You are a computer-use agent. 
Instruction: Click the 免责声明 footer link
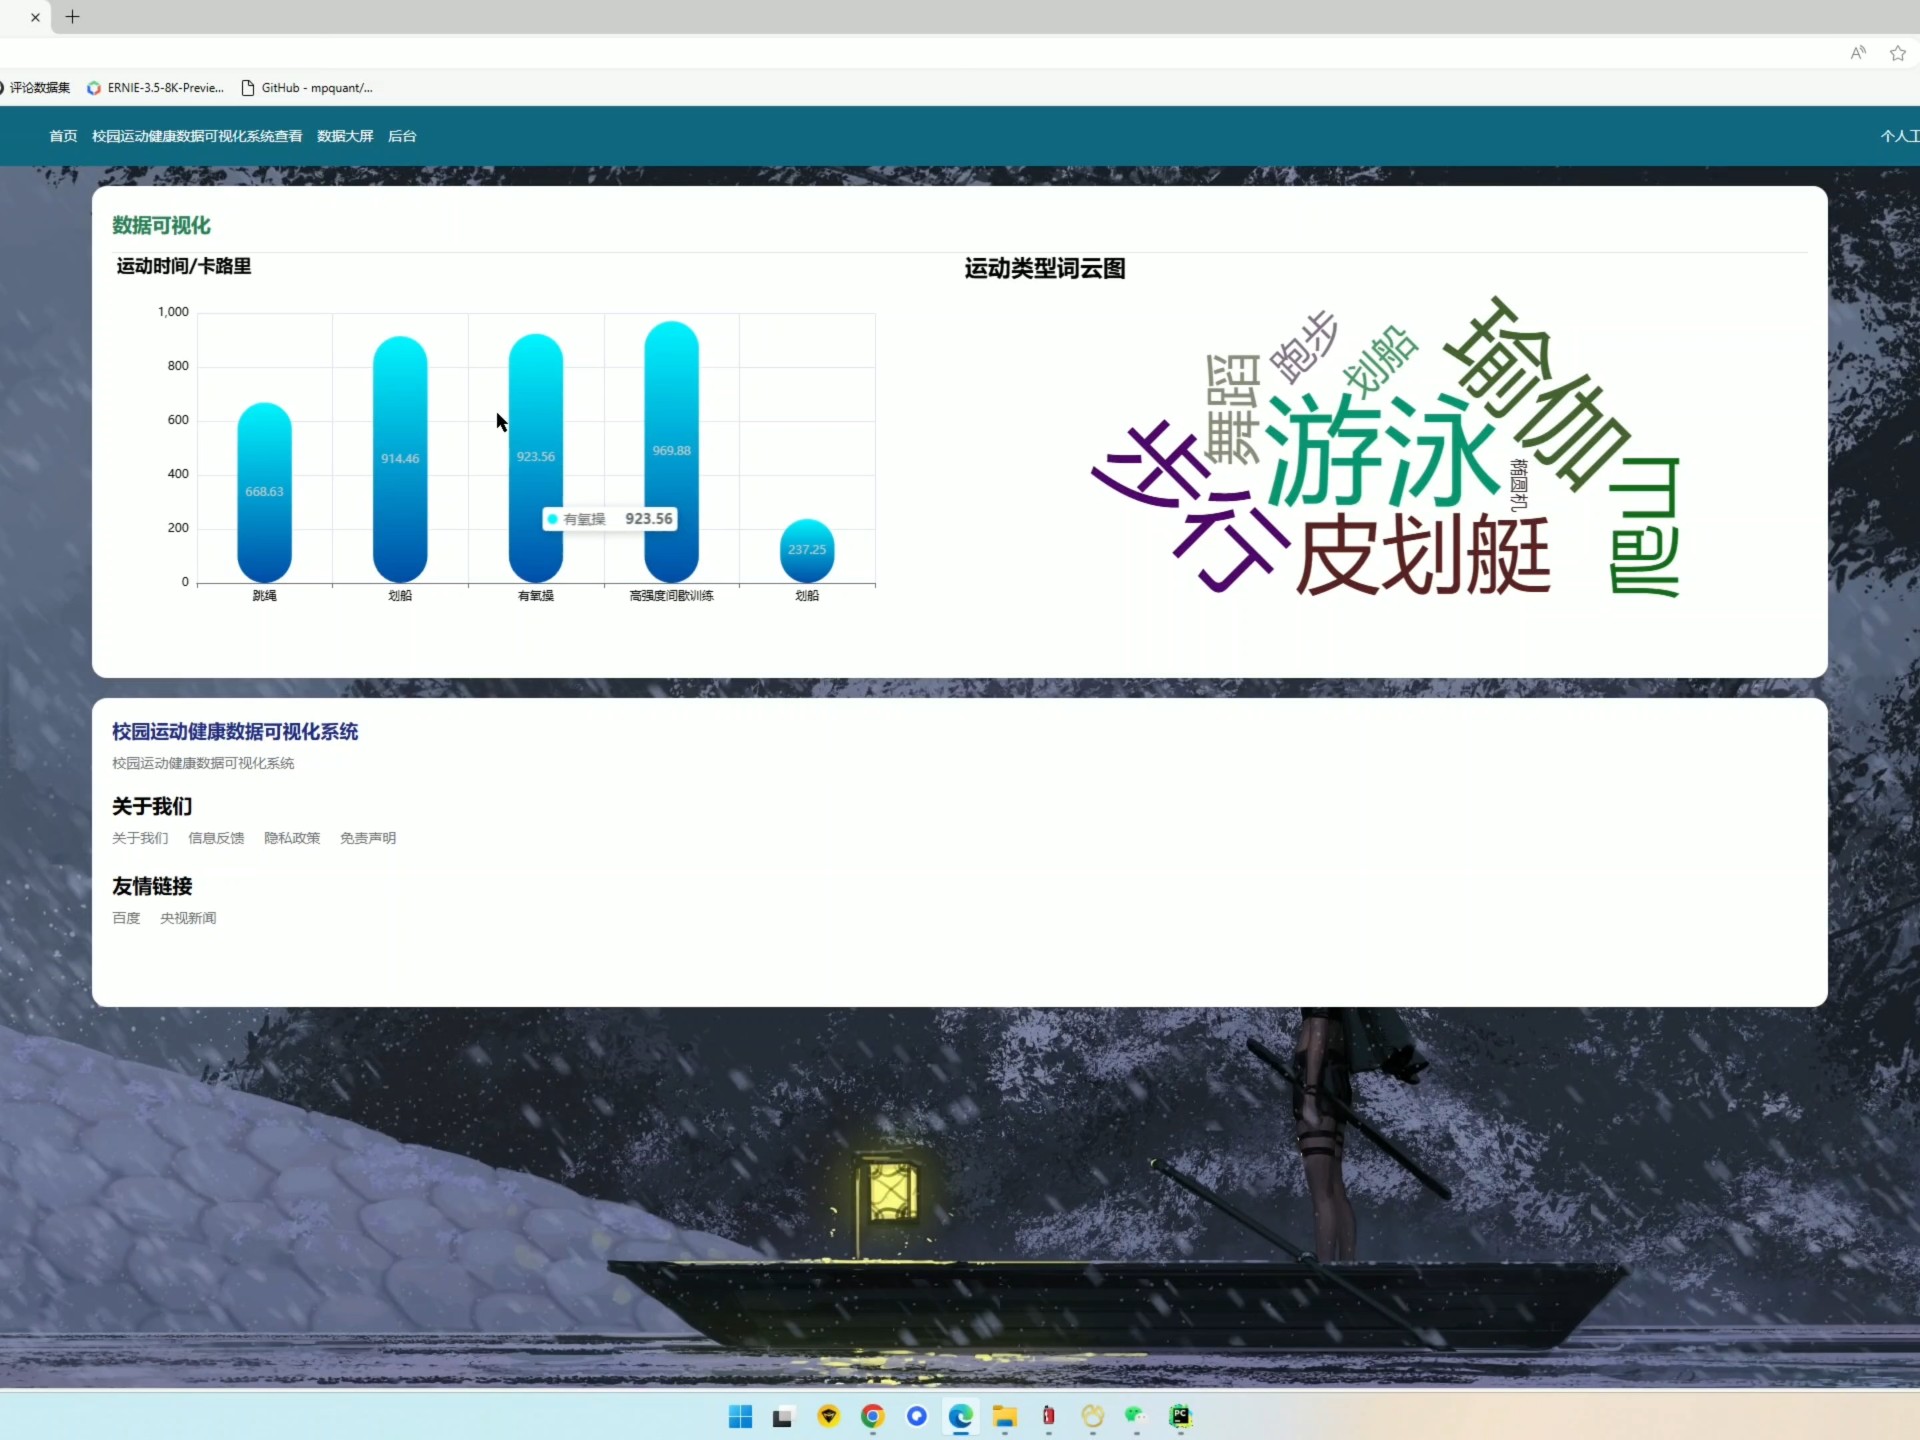pos(368,838)
